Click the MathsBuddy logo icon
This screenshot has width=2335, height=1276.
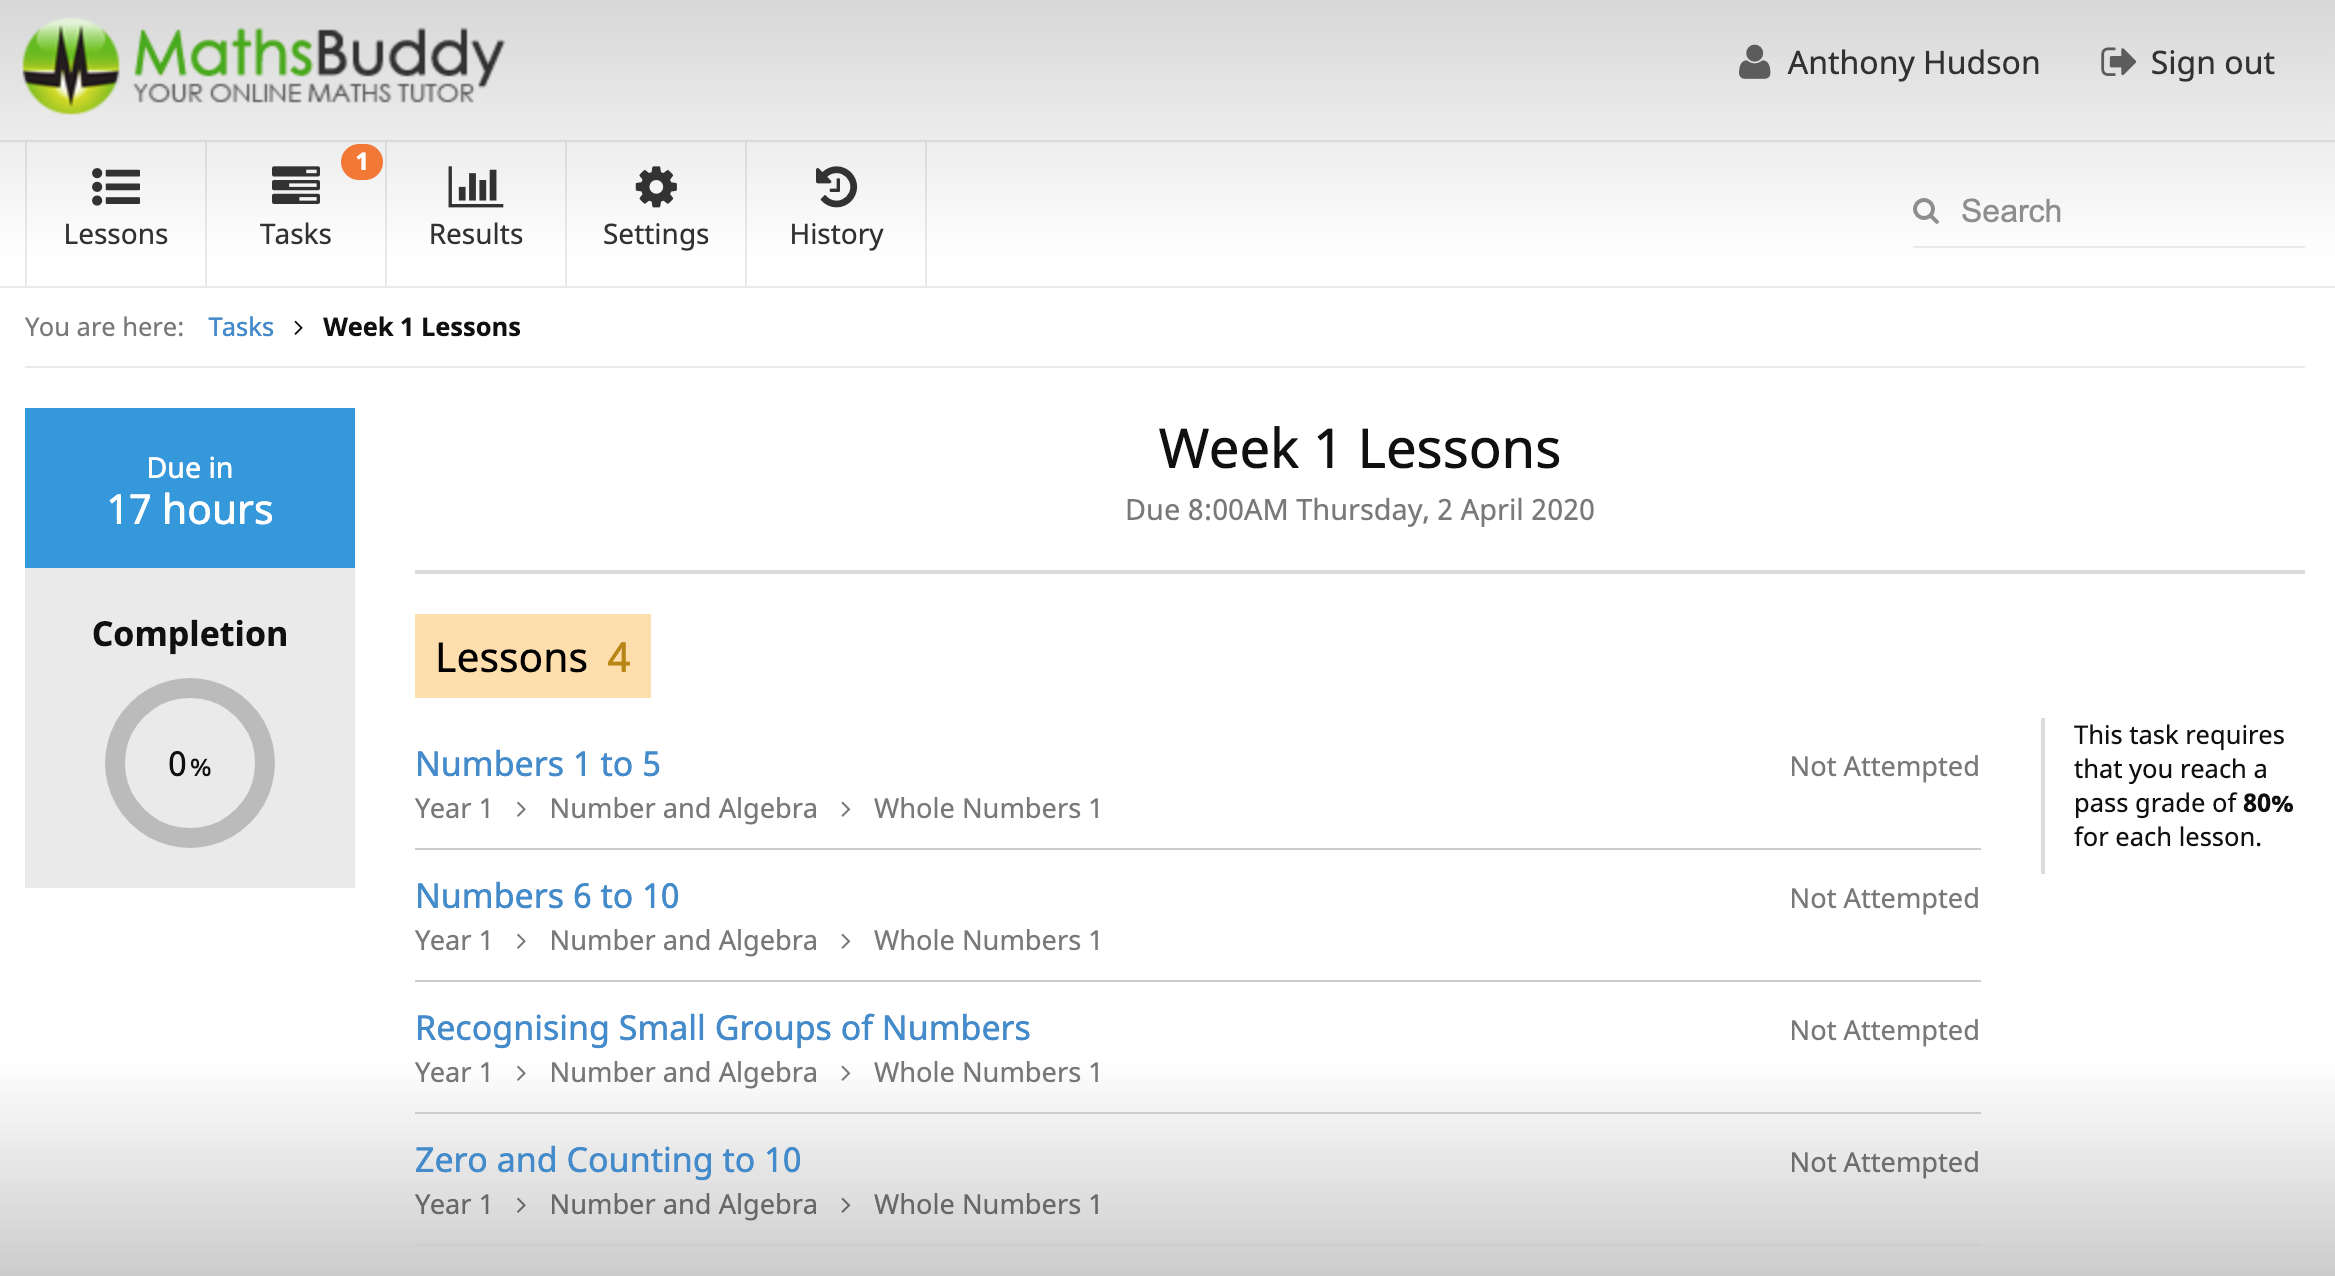70,66
